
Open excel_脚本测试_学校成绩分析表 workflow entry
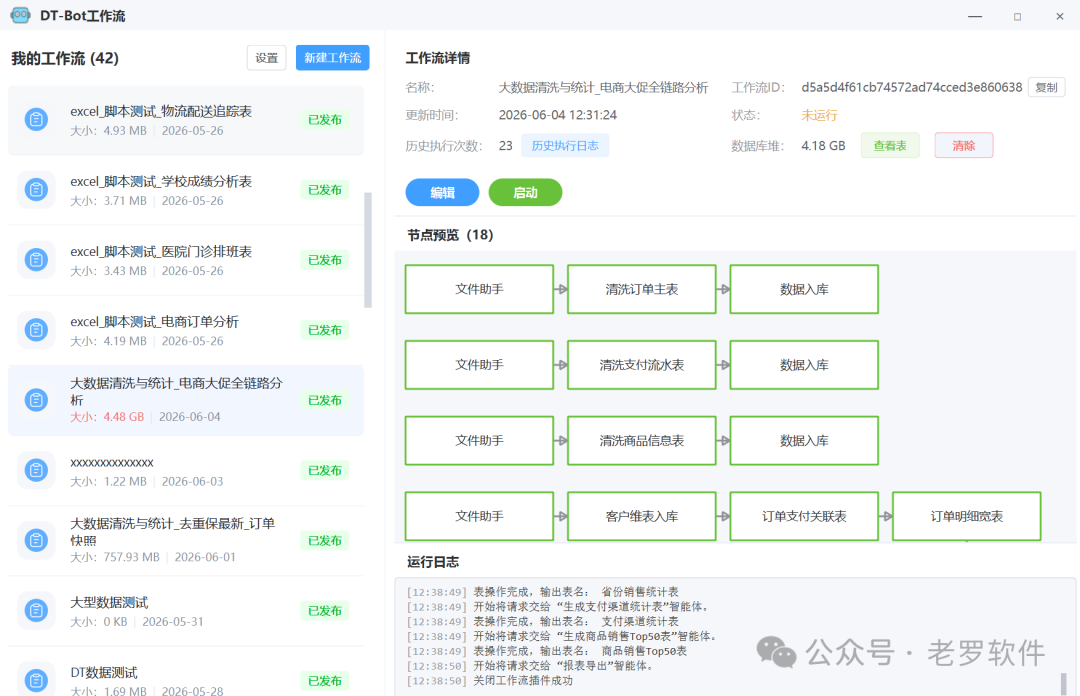(185, 190)
